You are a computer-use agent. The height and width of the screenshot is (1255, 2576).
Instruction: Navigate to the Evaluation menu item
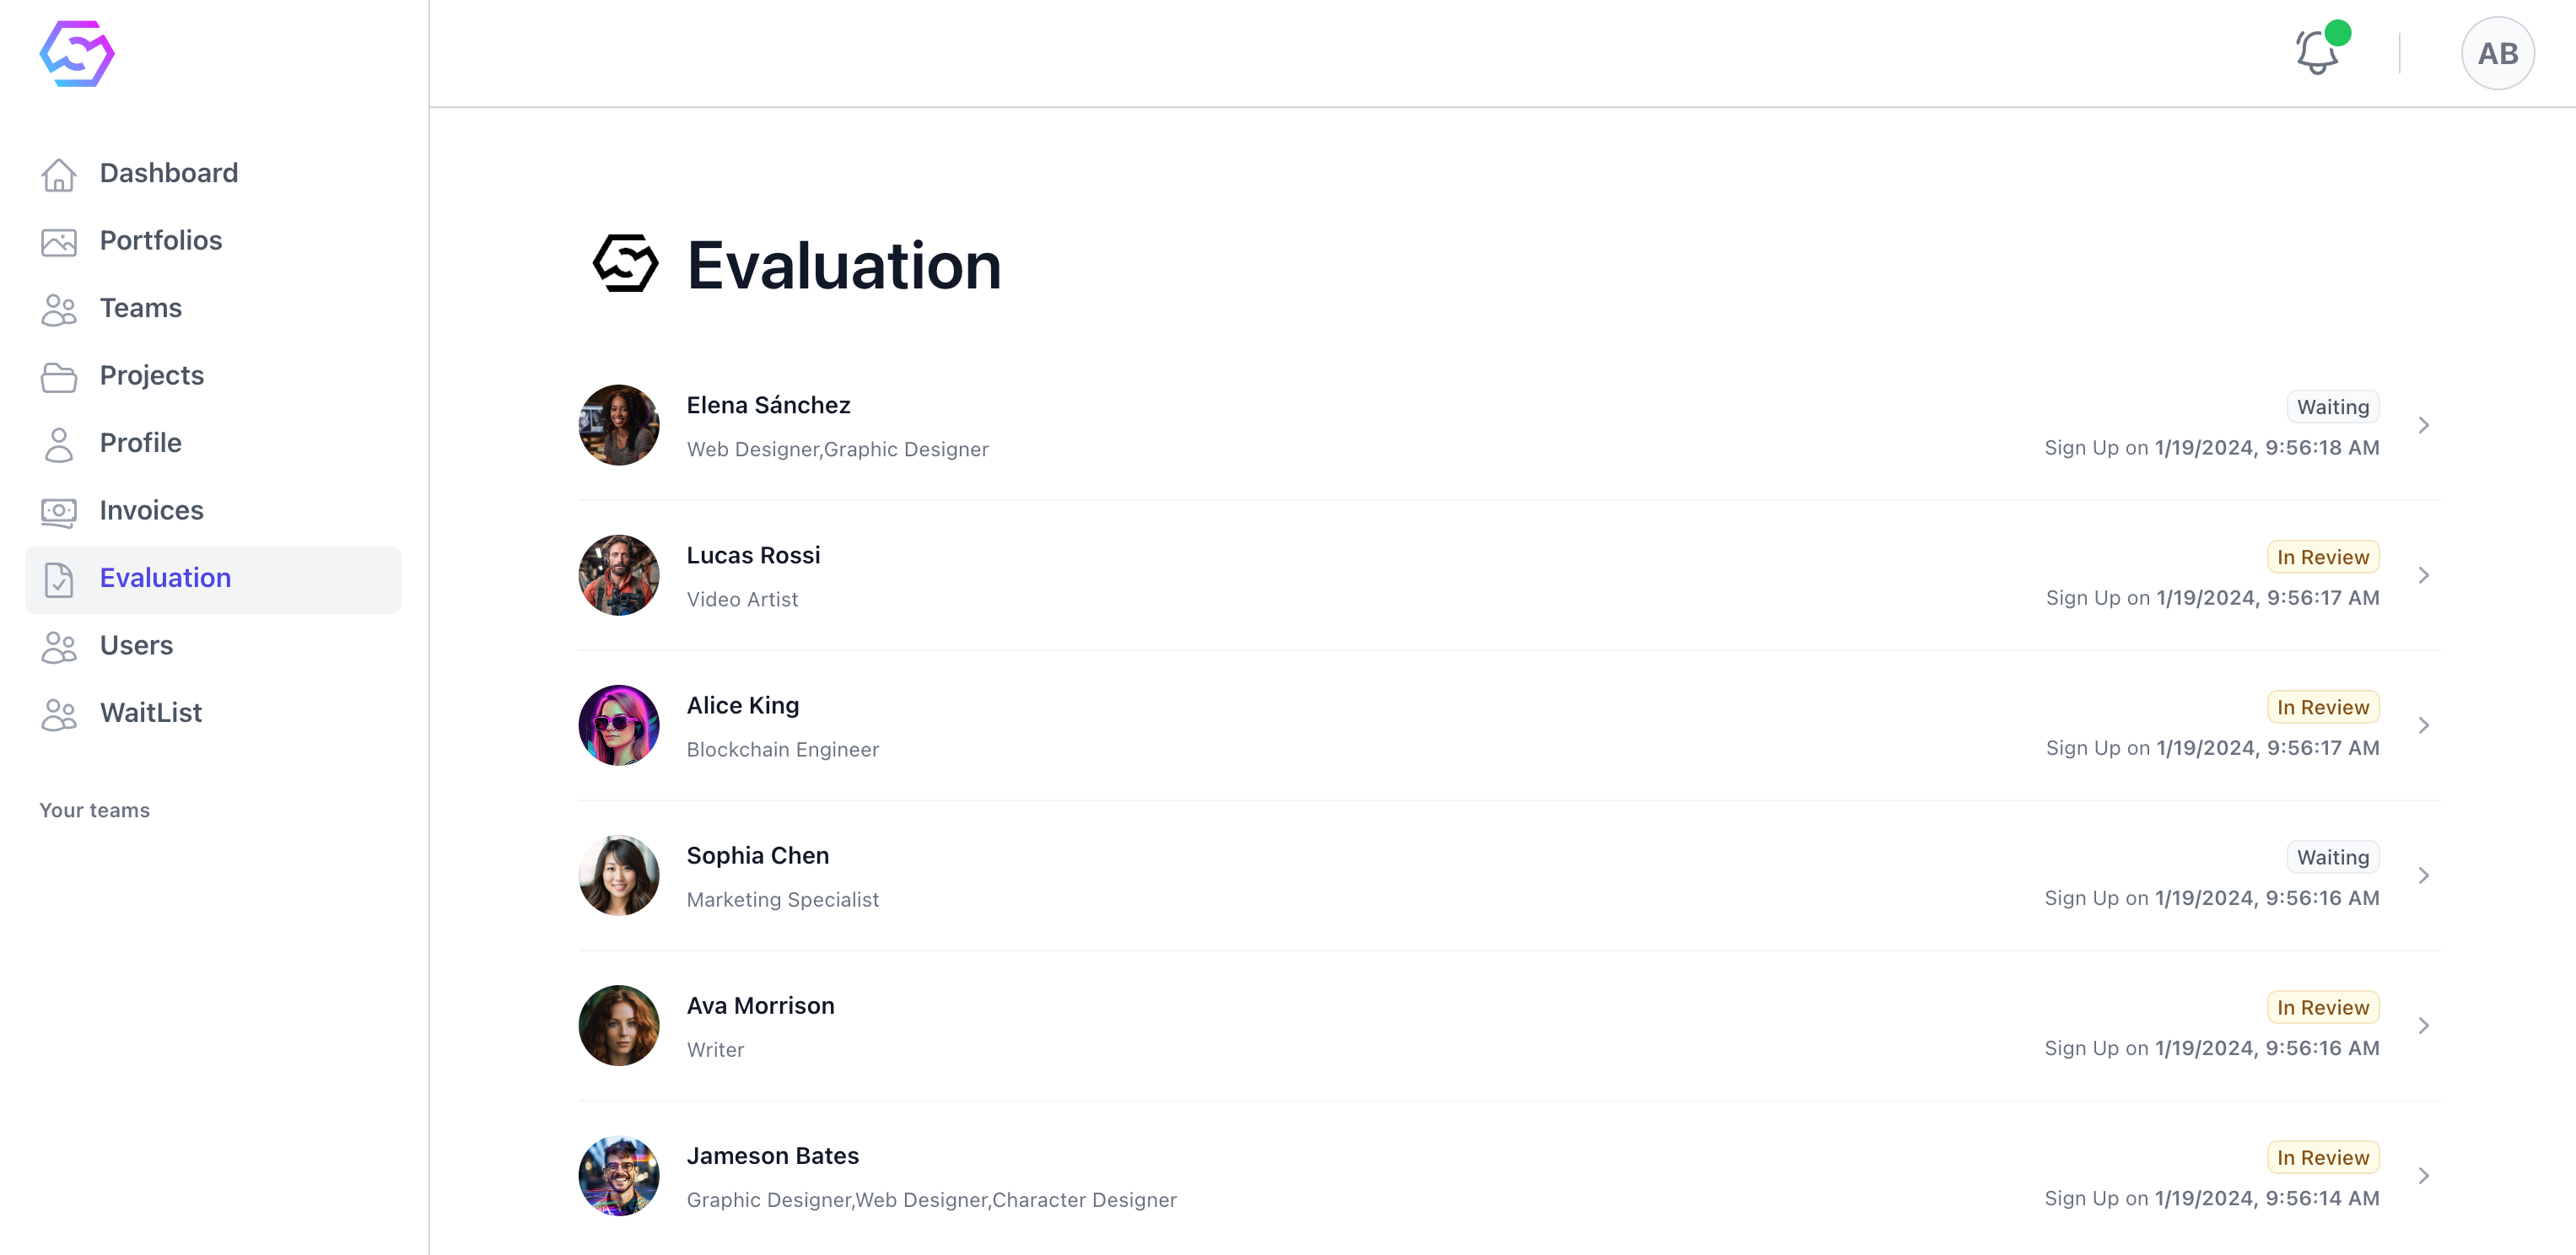point(165,578)
